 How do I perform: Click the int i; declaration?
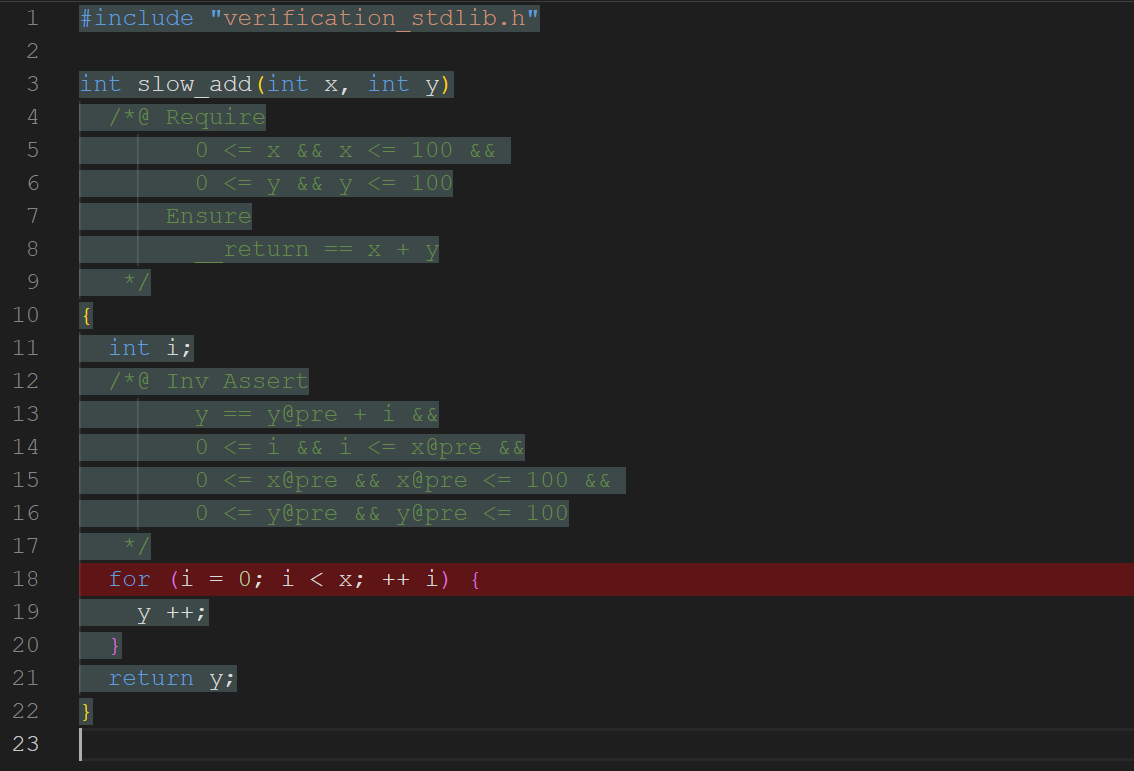pyautogui.click(x=150, y=348)
